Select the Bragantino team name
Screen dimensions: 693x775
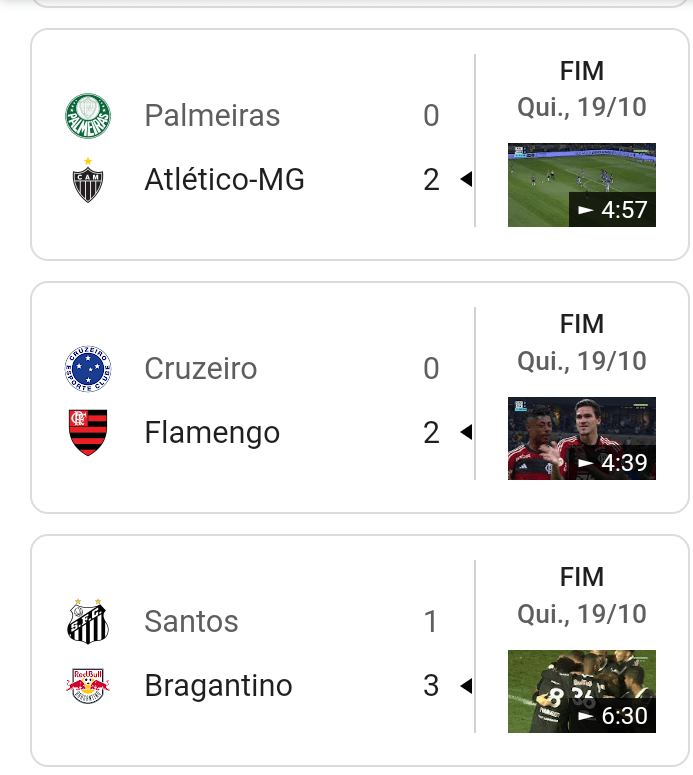[x=218, y=686]
